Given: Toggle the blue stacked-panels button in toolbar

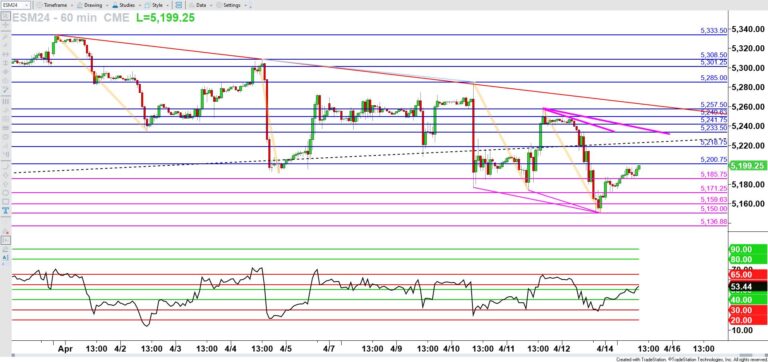Looking at the screenshot, I should (179, 5).
